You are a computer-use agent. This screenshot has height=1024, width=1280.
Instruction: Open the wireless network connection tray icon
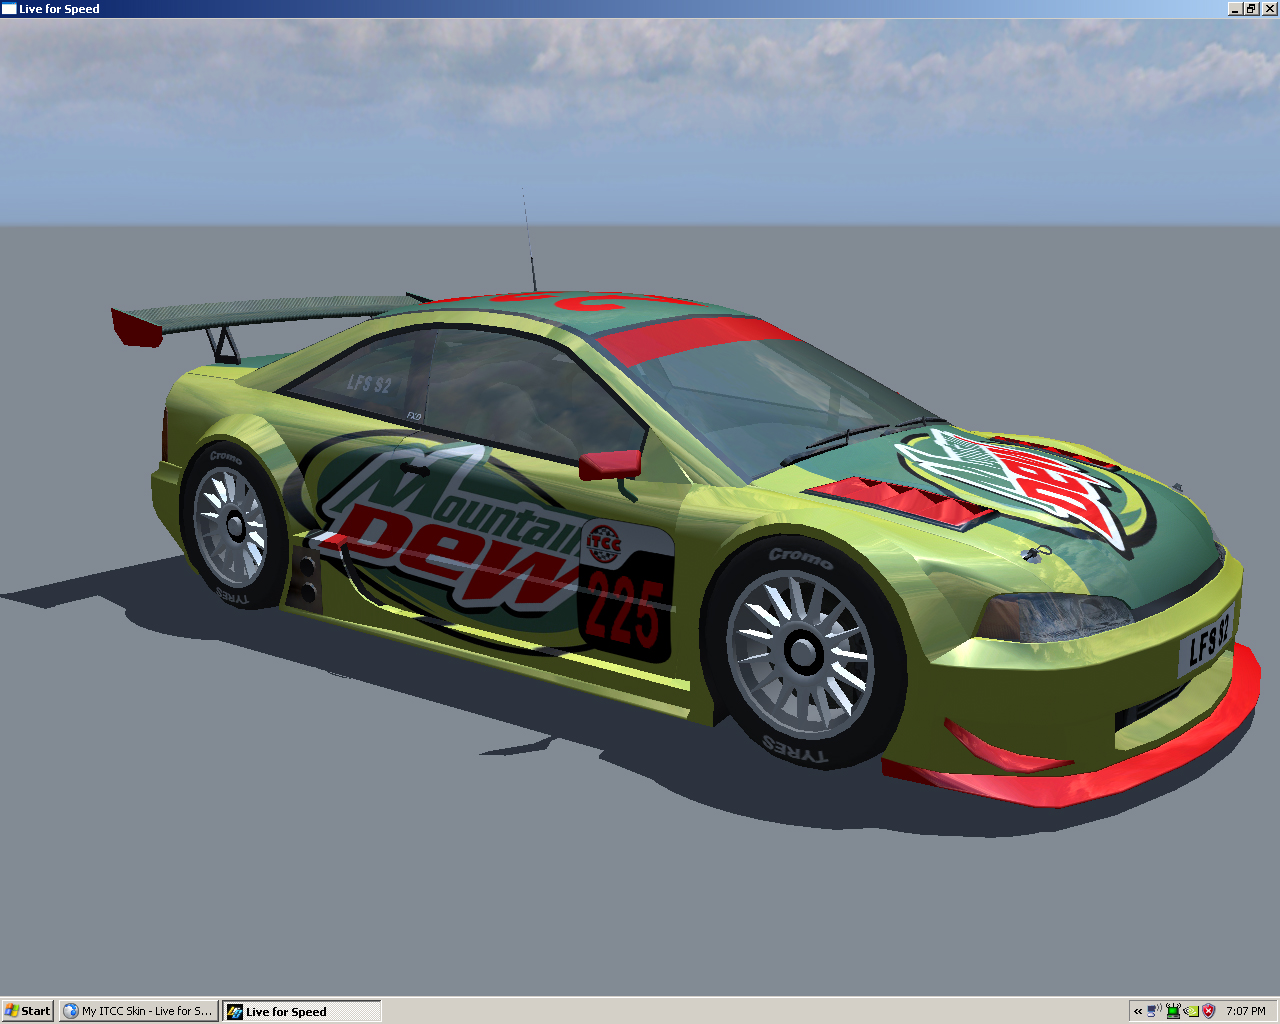click(x=1155, y=1011)
